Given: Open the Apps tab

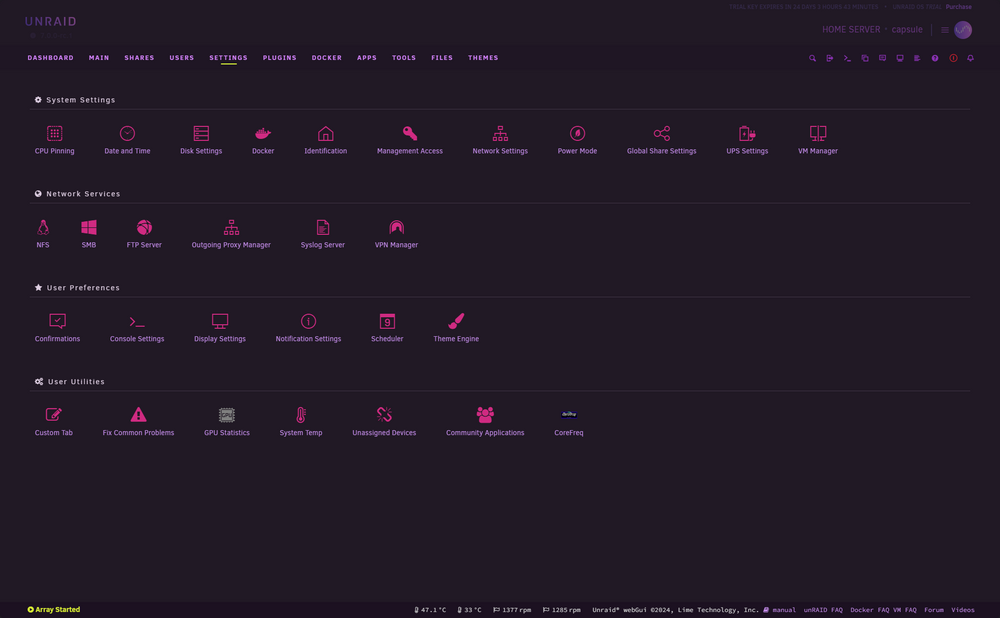Looking at the screenshot, I should pyautogui.click(x=367, y=57).
